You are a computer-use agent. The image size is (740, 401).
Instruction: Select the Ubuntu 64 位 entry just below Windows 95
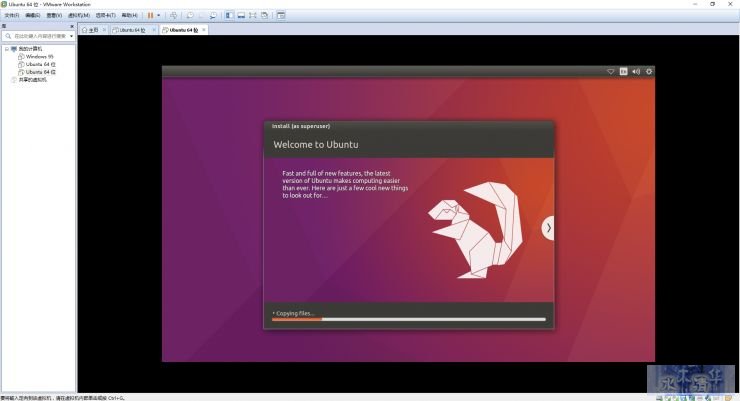click(41, 64)
